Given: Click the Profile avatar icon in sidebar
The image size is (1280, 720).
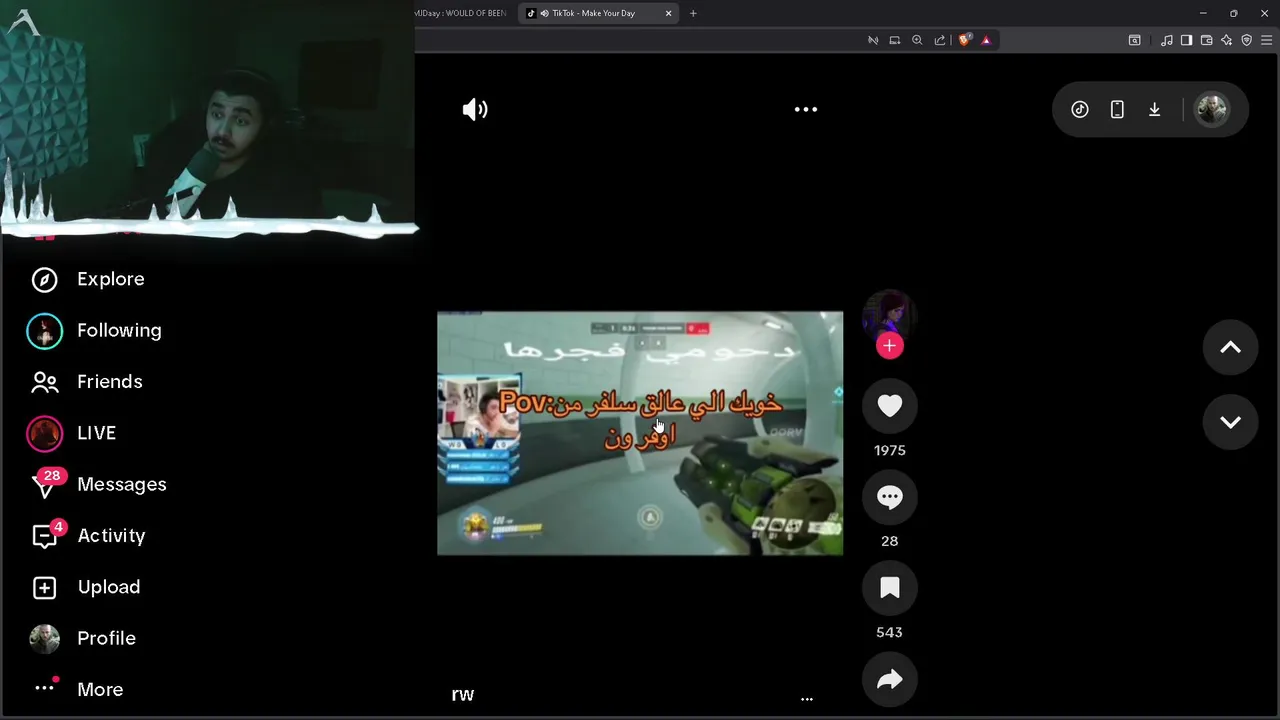Looking at the screenshot, I should [44, 638].
